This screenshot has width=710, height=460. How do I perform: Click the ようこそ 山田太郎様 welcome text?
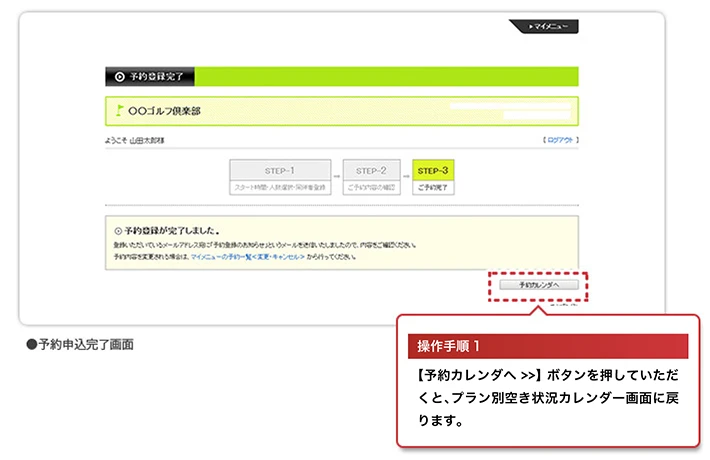(134, 141)
